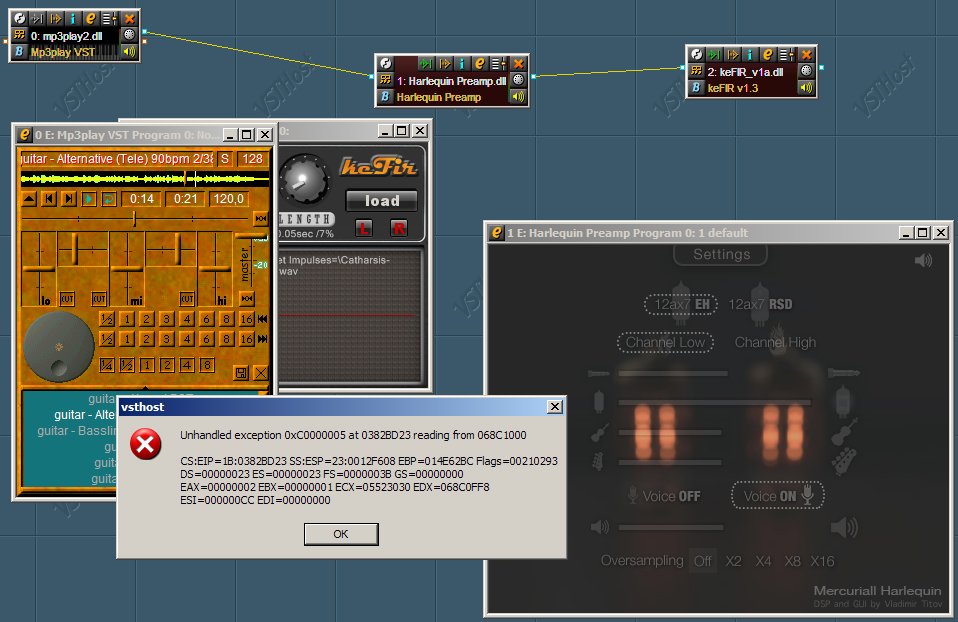Open keFIR node editor window
This screenshot has height=622, width=958.
(x=768, y=54)
